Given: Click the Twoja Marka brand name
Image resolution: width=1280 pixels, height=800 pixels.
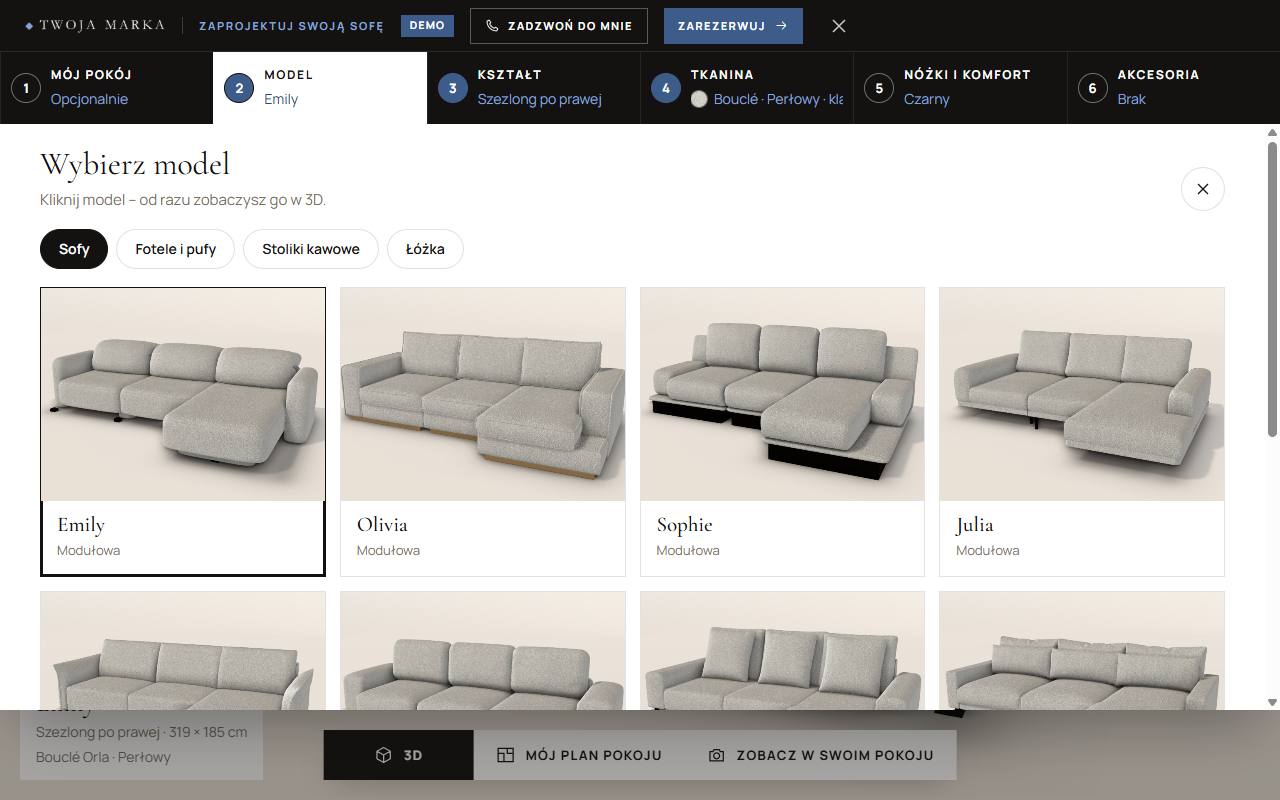Looking at the screenshot, I should (102, 26).
